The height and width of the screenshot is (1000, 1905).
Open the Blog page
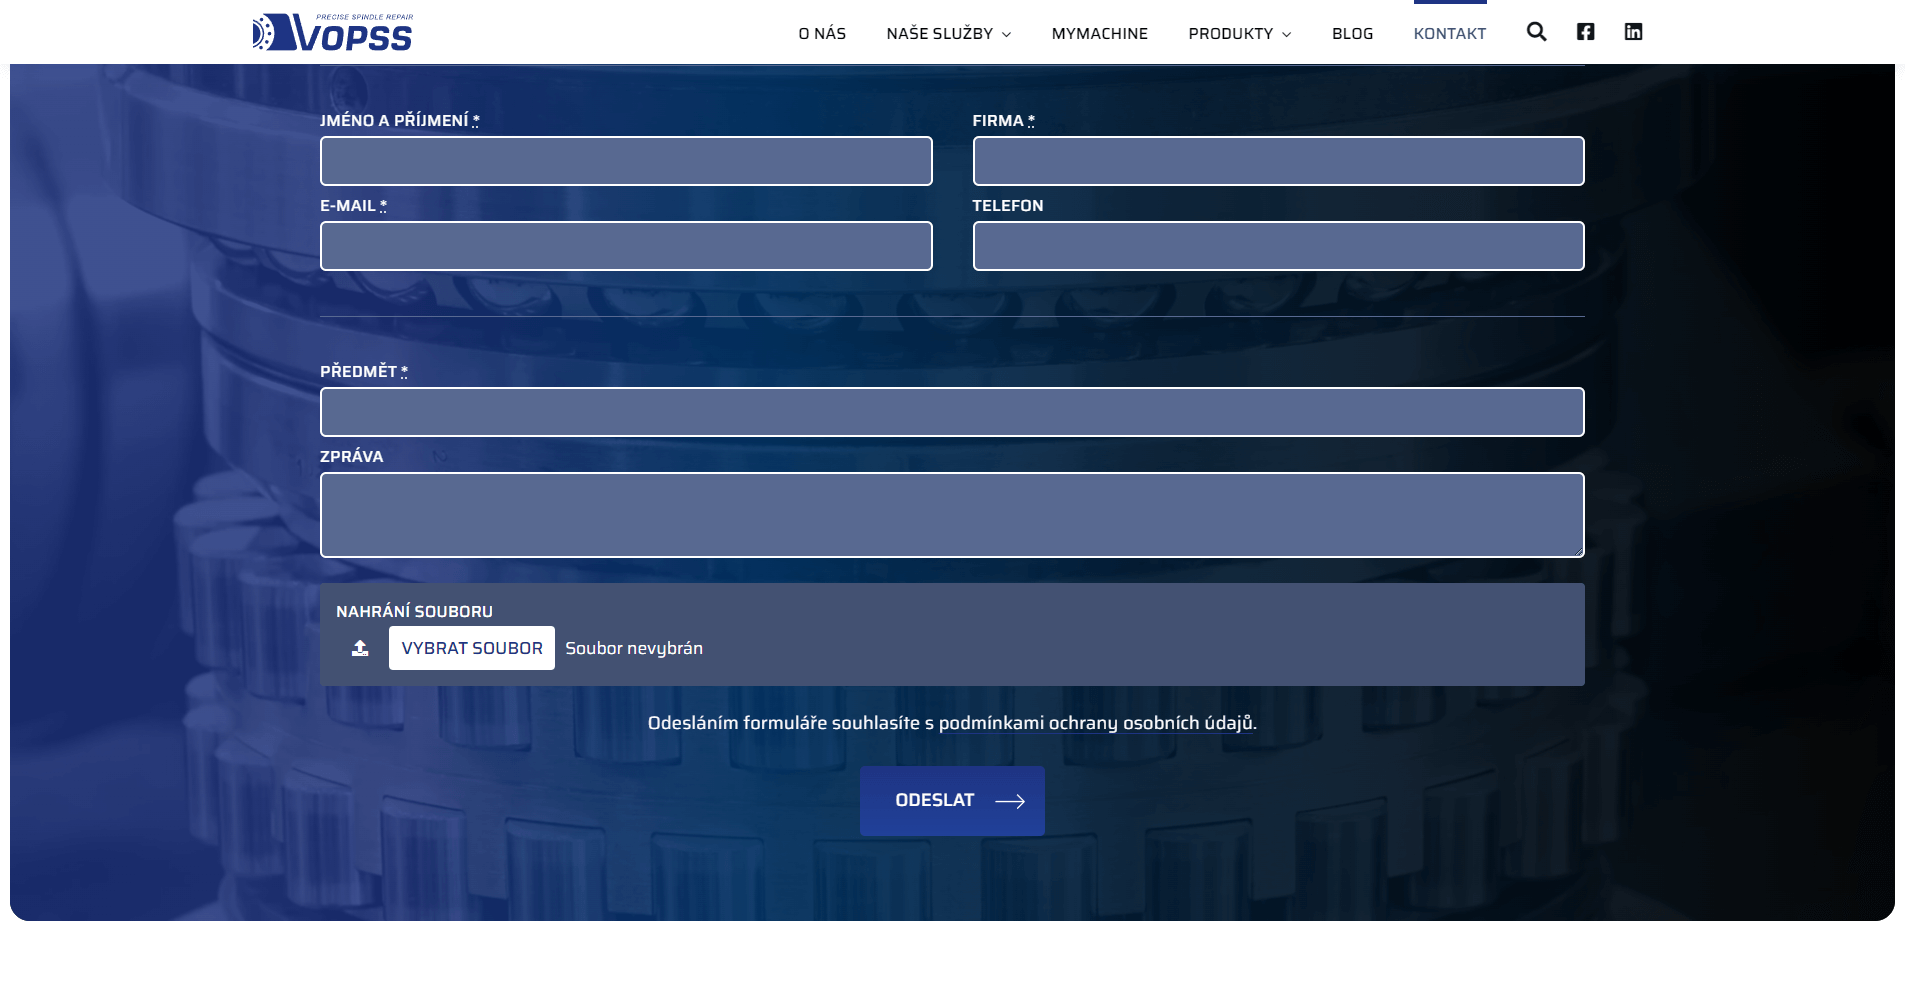pos(1352,34)
